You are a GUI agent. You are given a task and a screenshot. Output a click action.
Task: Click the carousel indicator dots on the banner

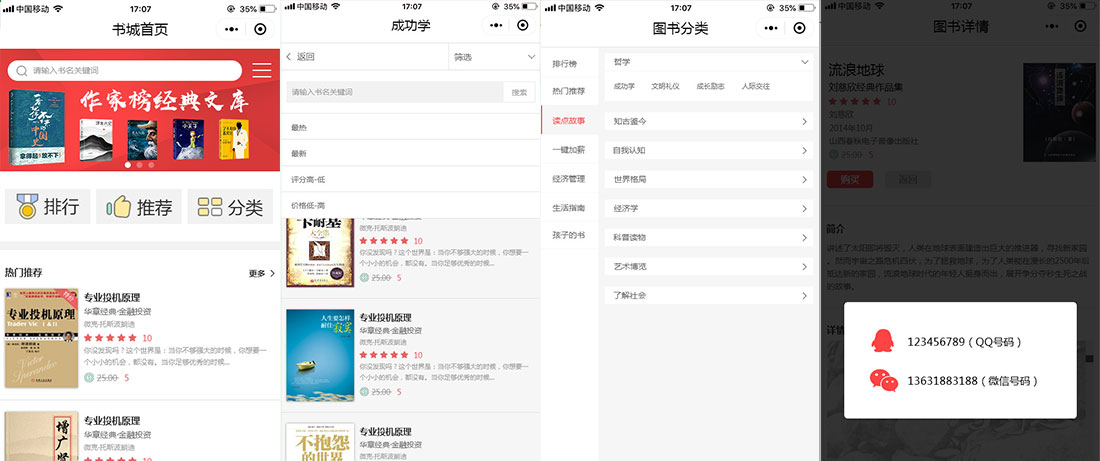pyautogui.click(x=140, y=165)
